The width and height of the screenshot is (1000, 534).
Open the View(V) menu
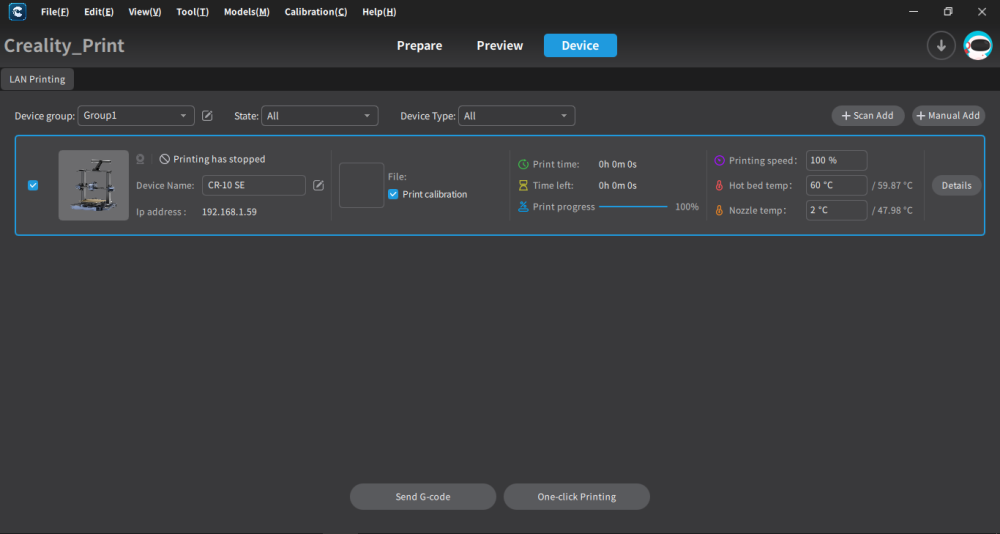coord(145,12)
